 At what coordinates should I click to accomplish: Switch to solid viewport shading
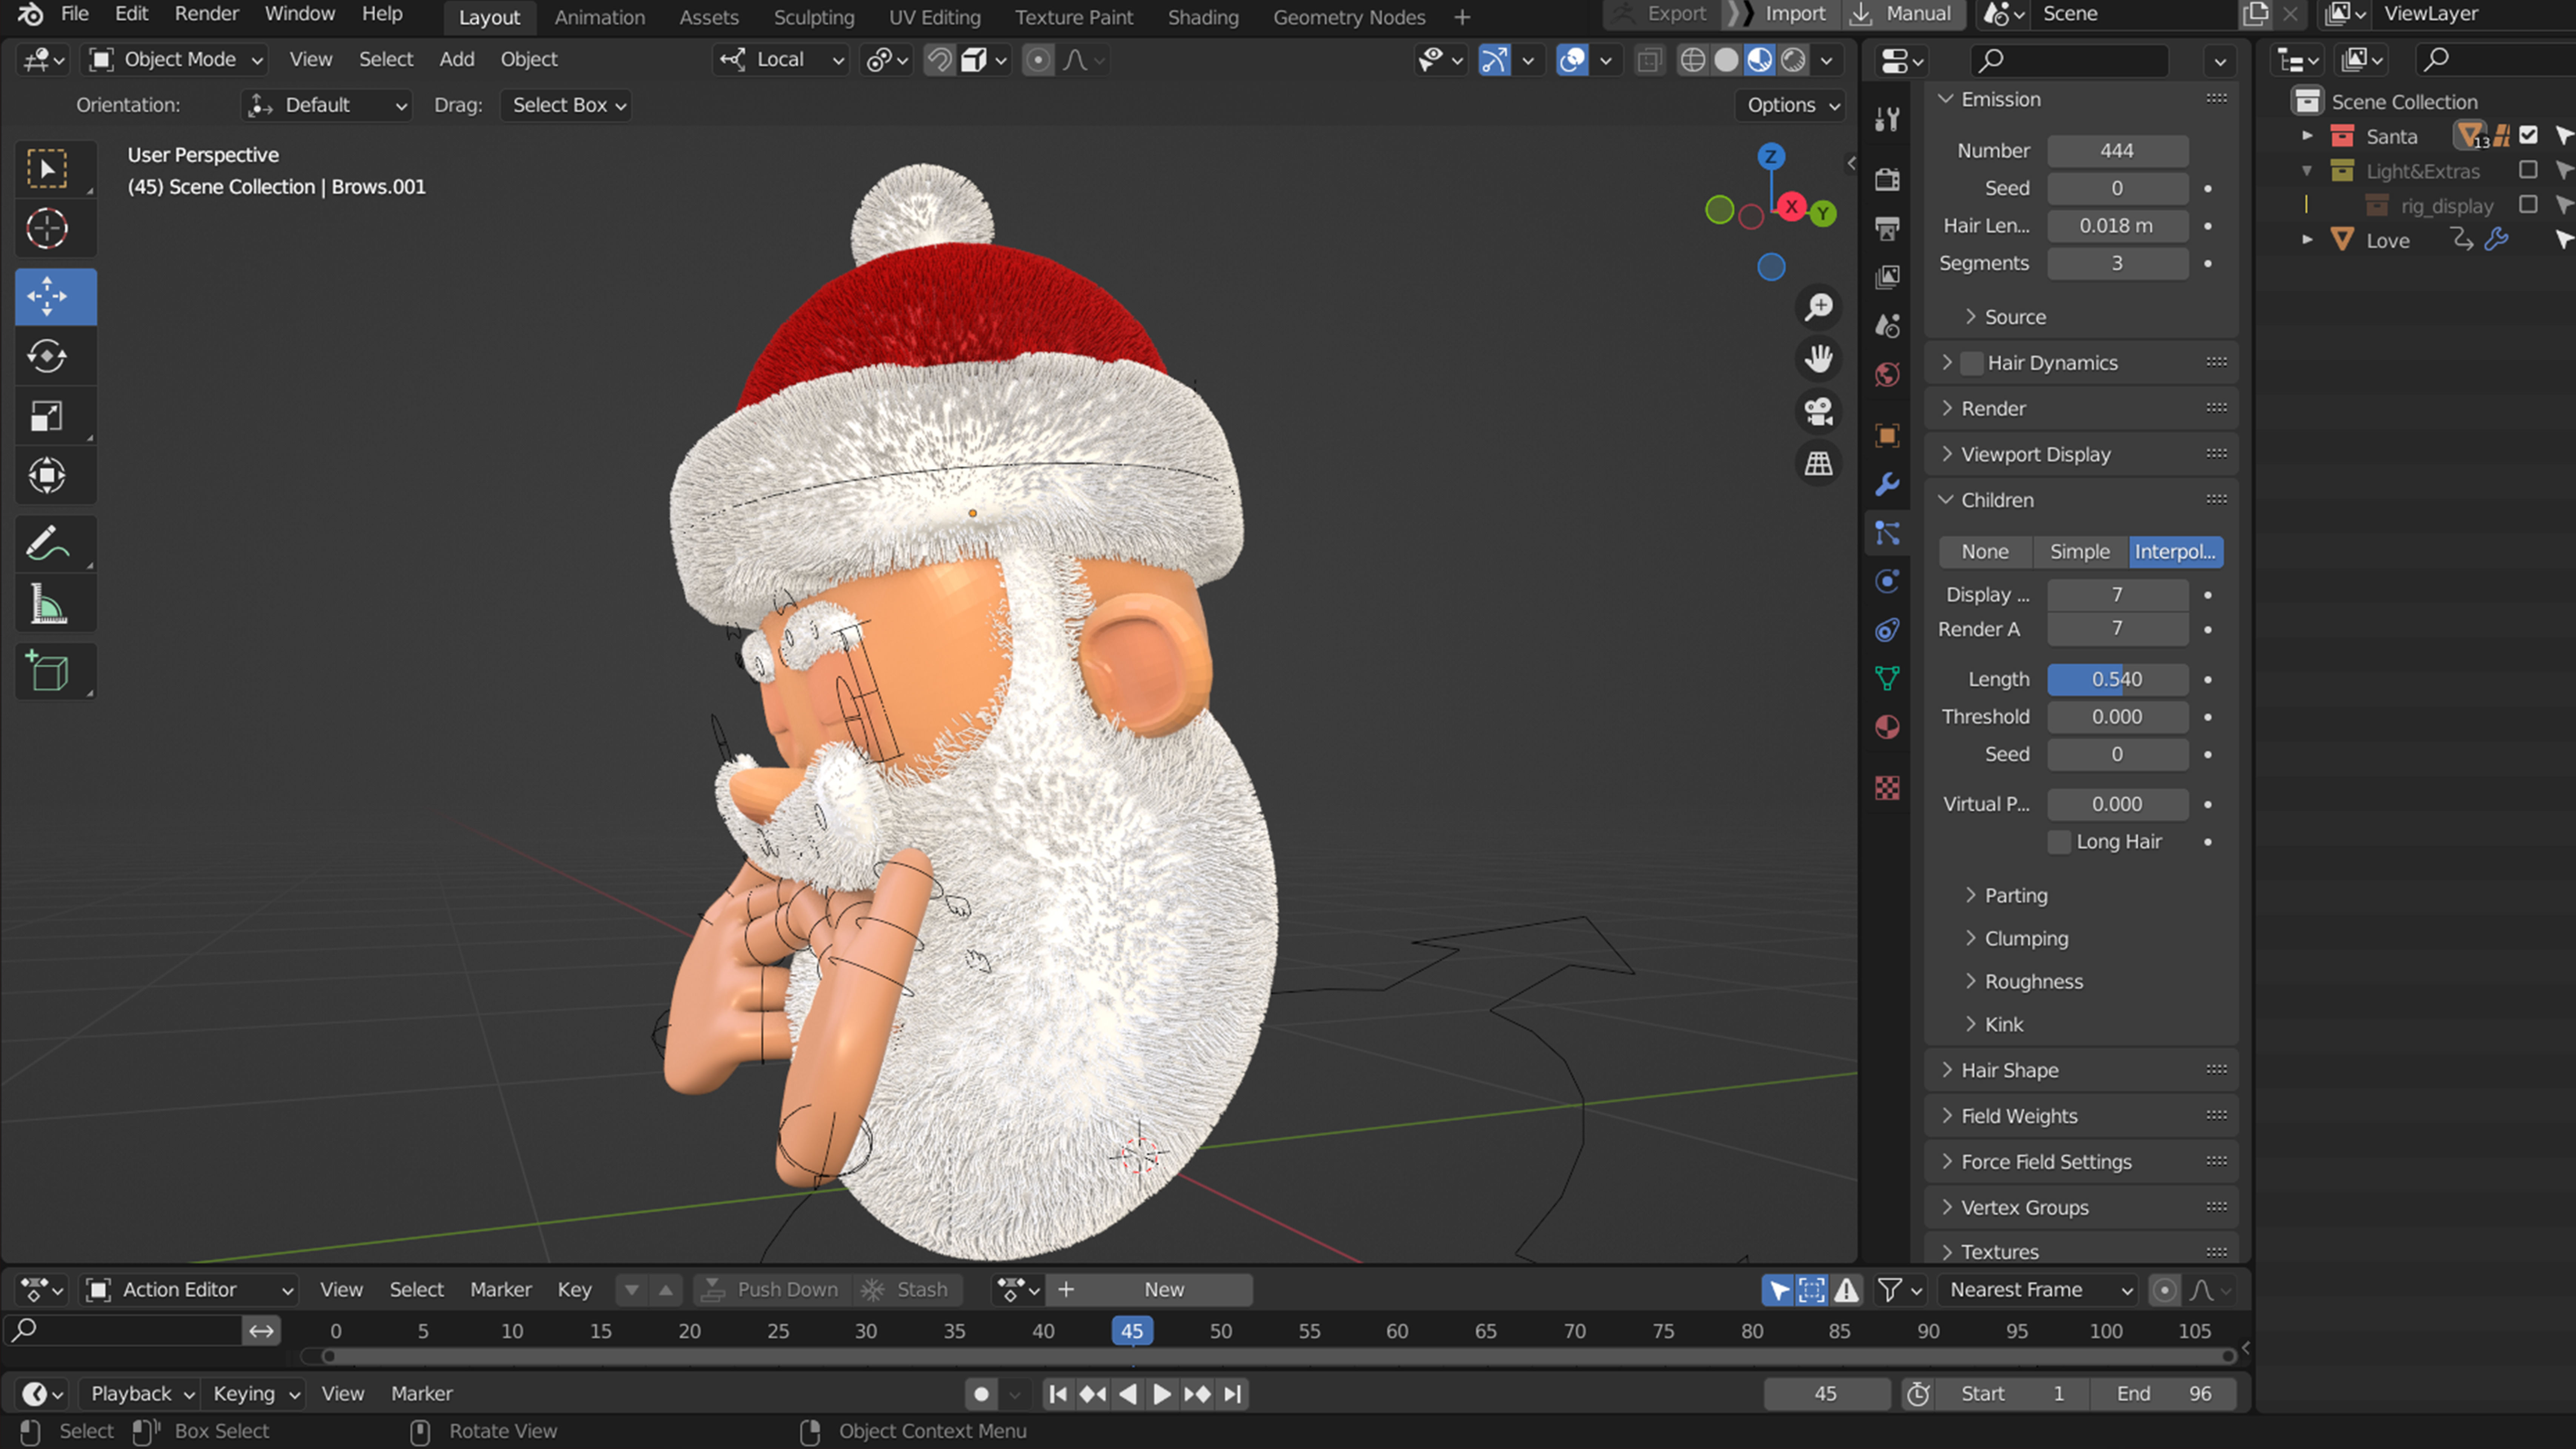pos(1726,60)
